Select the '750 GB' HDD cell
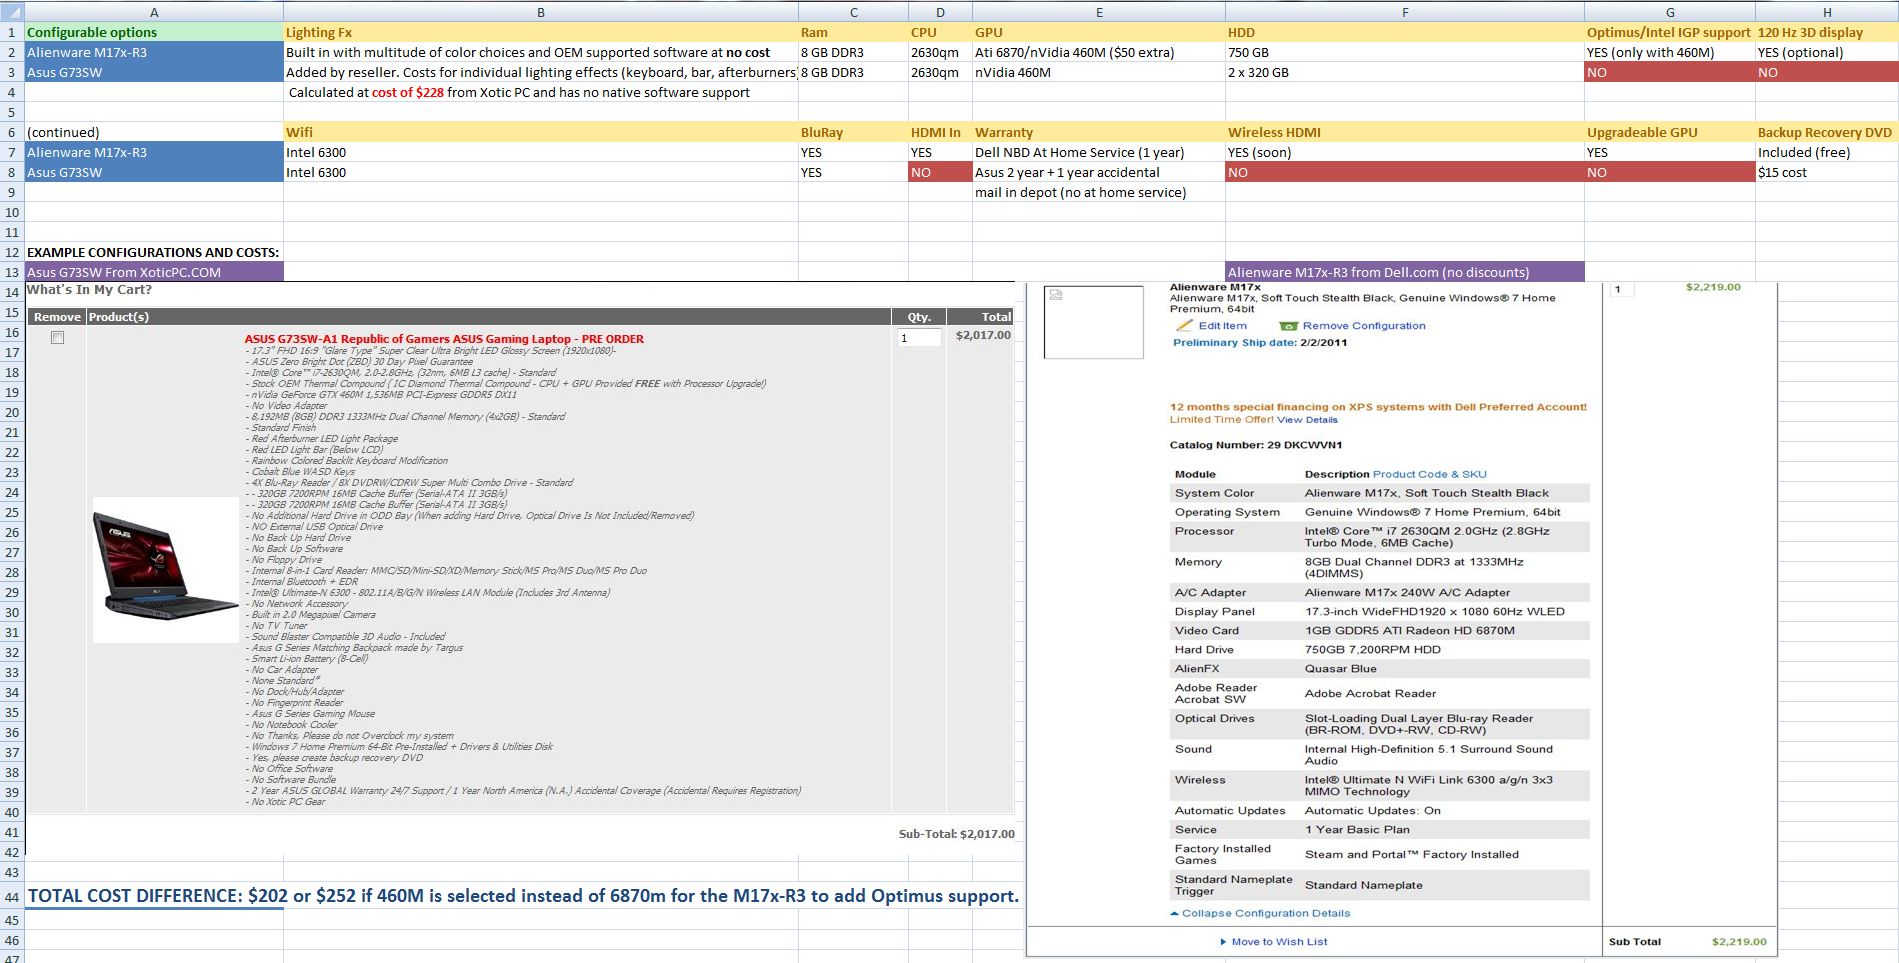Screen dimensions: 1899x963 (x=1405, y=52)
